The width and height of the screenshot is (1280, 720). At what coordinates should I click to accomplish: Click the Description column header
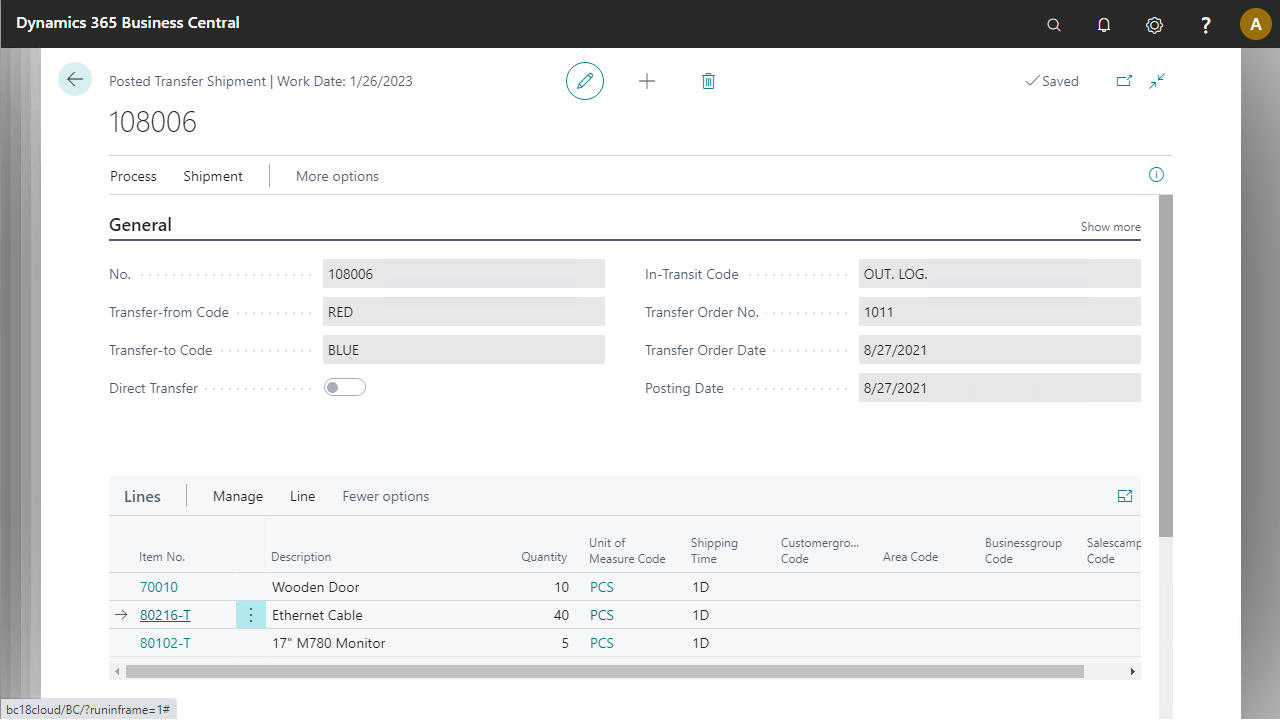[301, 557]
